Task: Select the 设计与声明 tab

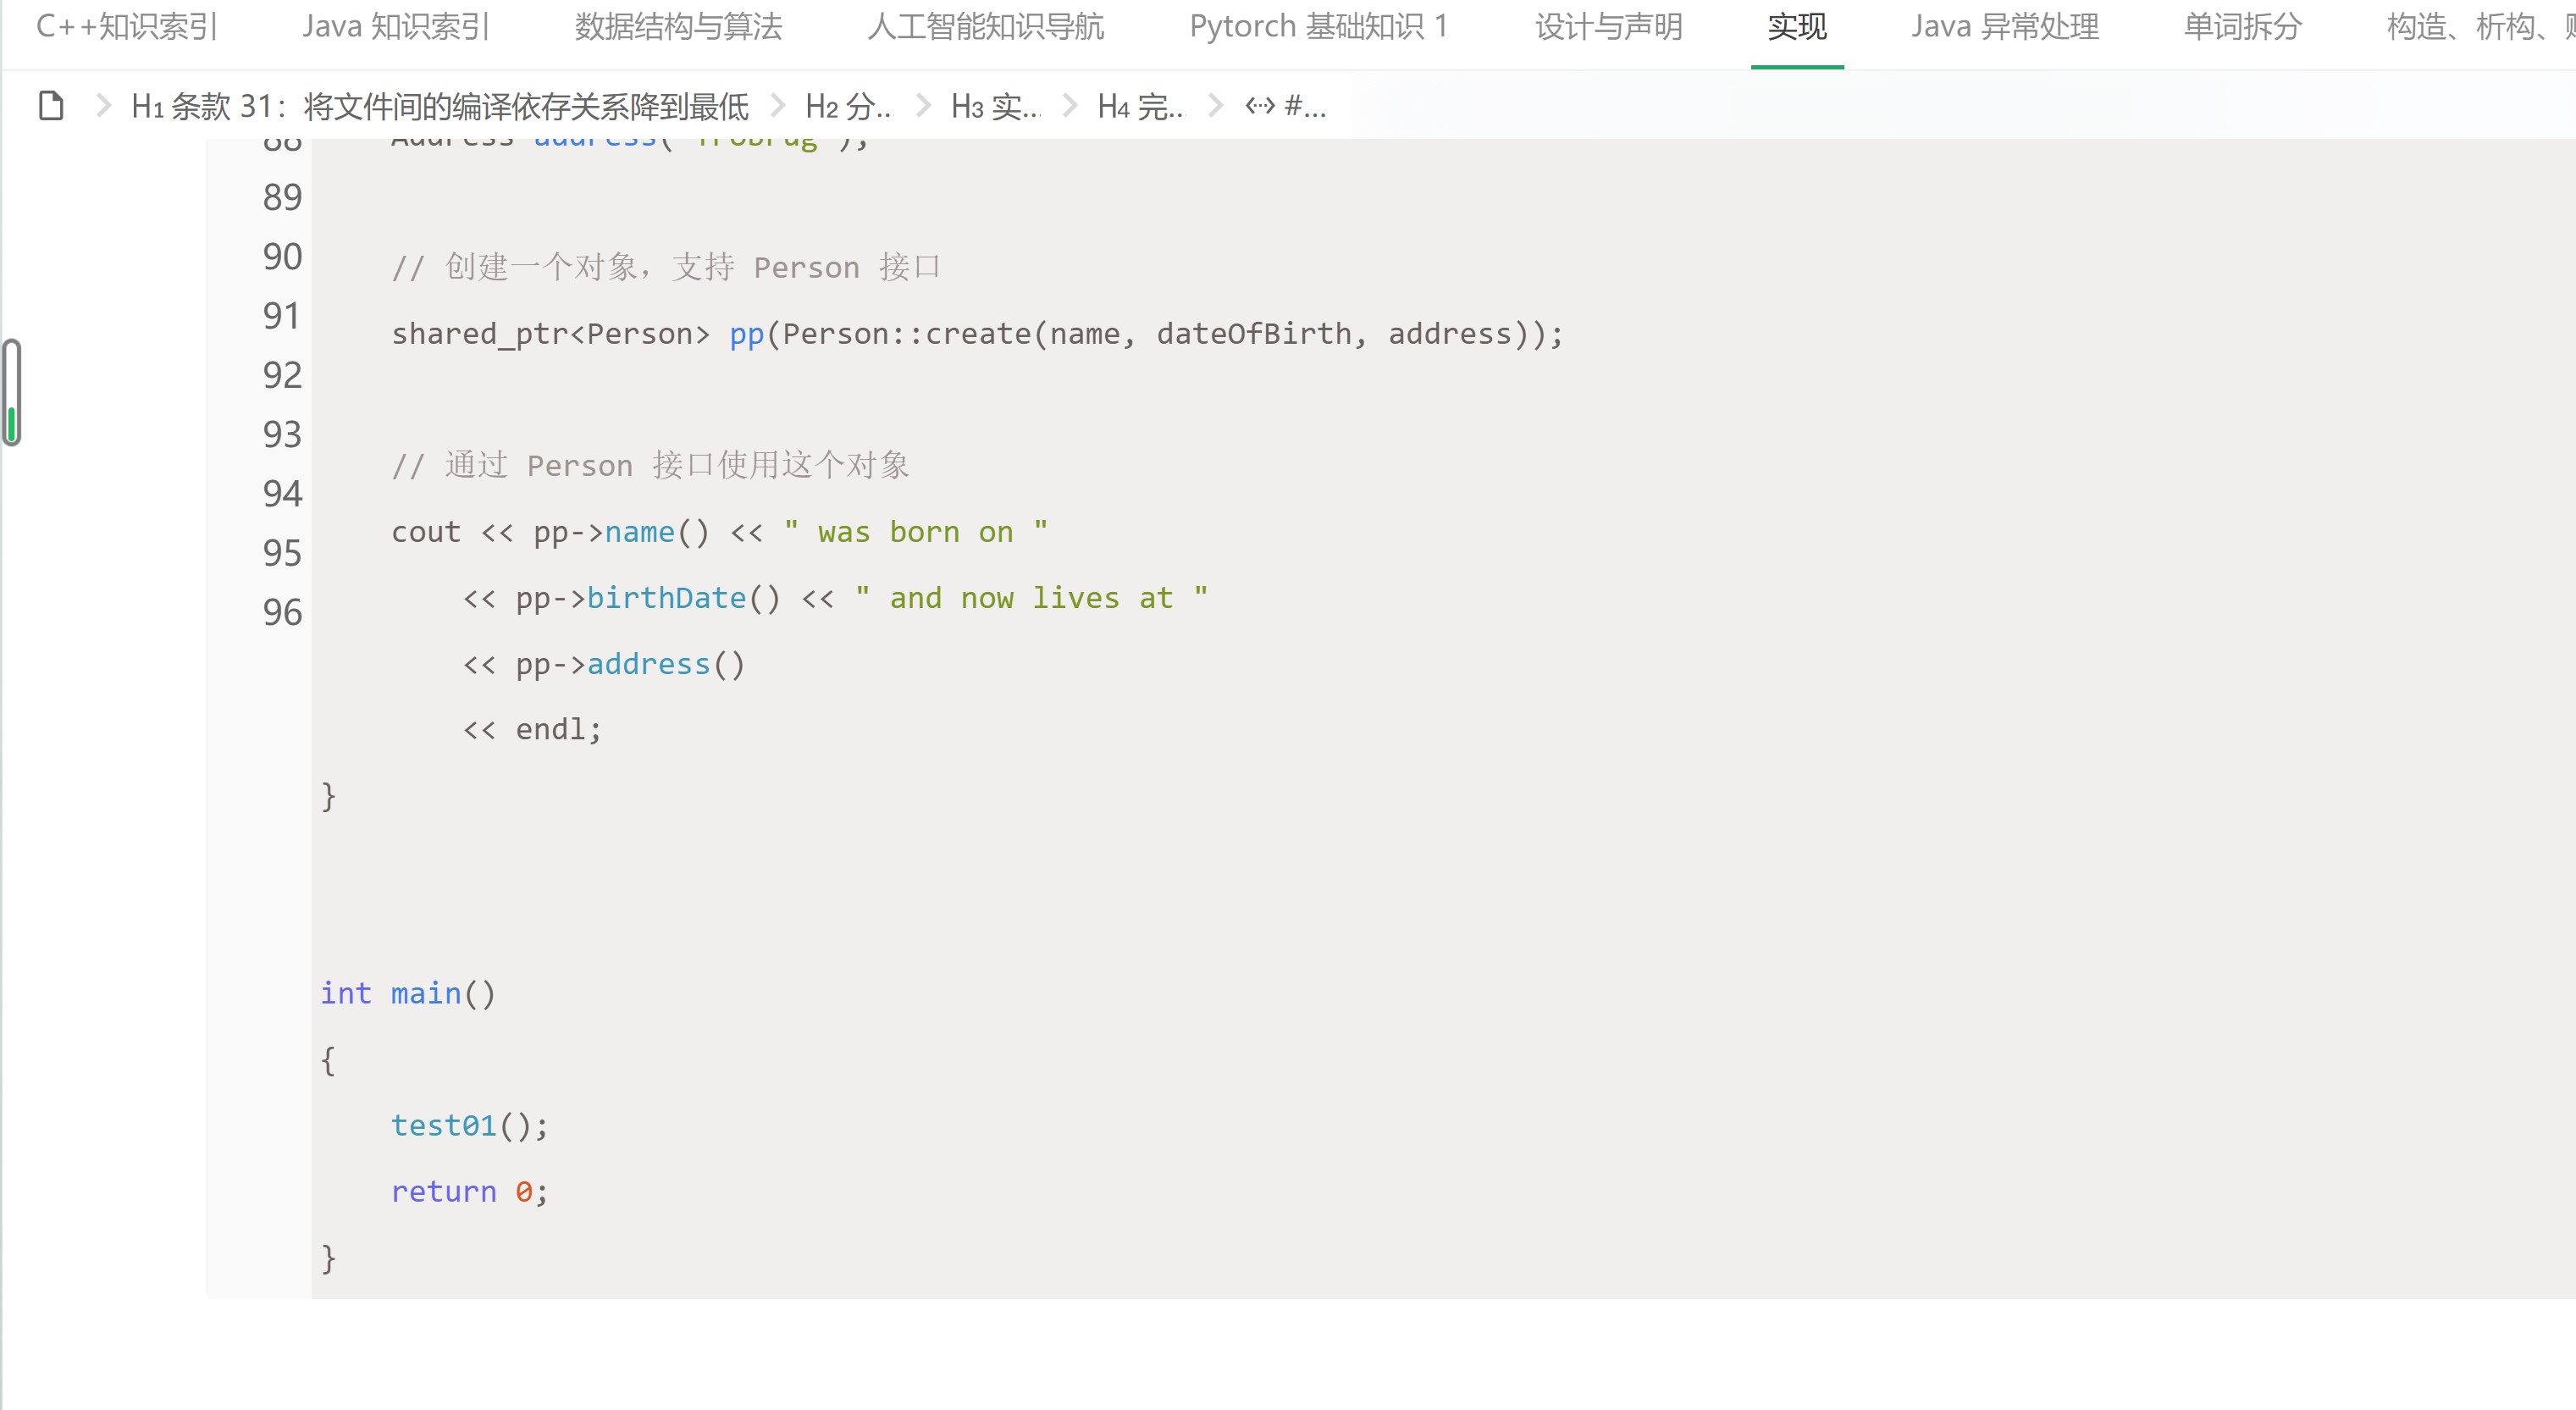Action: click(1609, 27)
